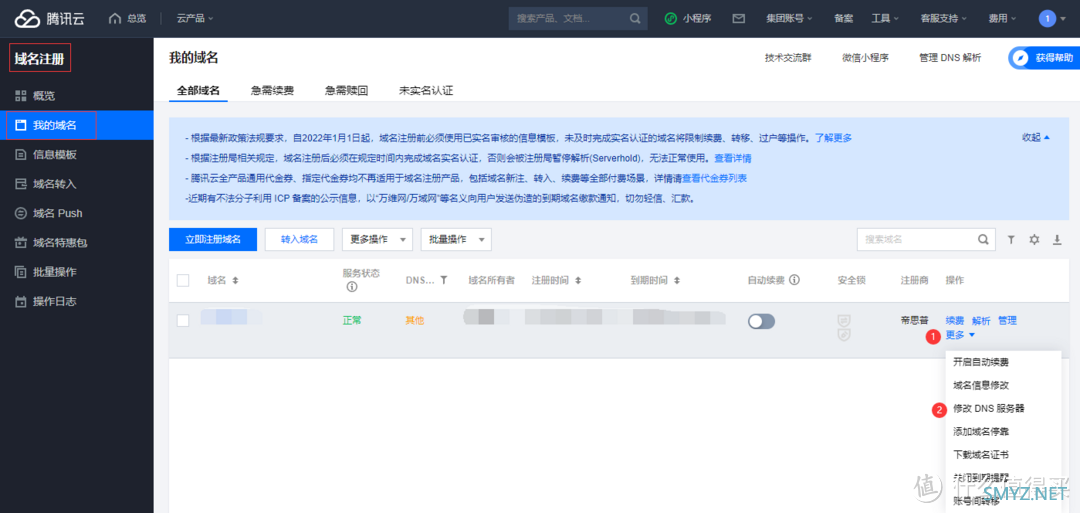Click the 信息模板 sidebar icon
1080x513 pixels.
pyautogui.click(x=21, y=154)
